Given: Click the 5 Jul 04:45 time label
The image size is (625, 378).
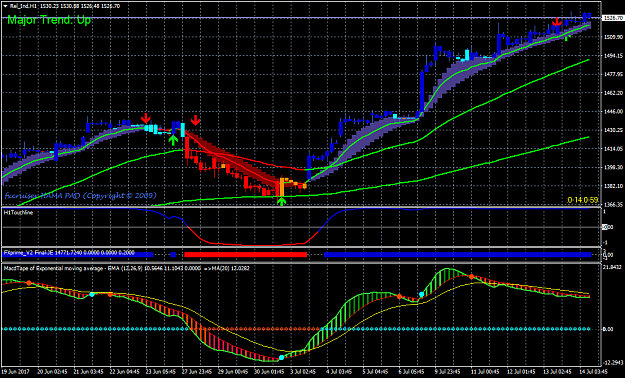Looking at the screenshot, I should (x=375, y=371).
